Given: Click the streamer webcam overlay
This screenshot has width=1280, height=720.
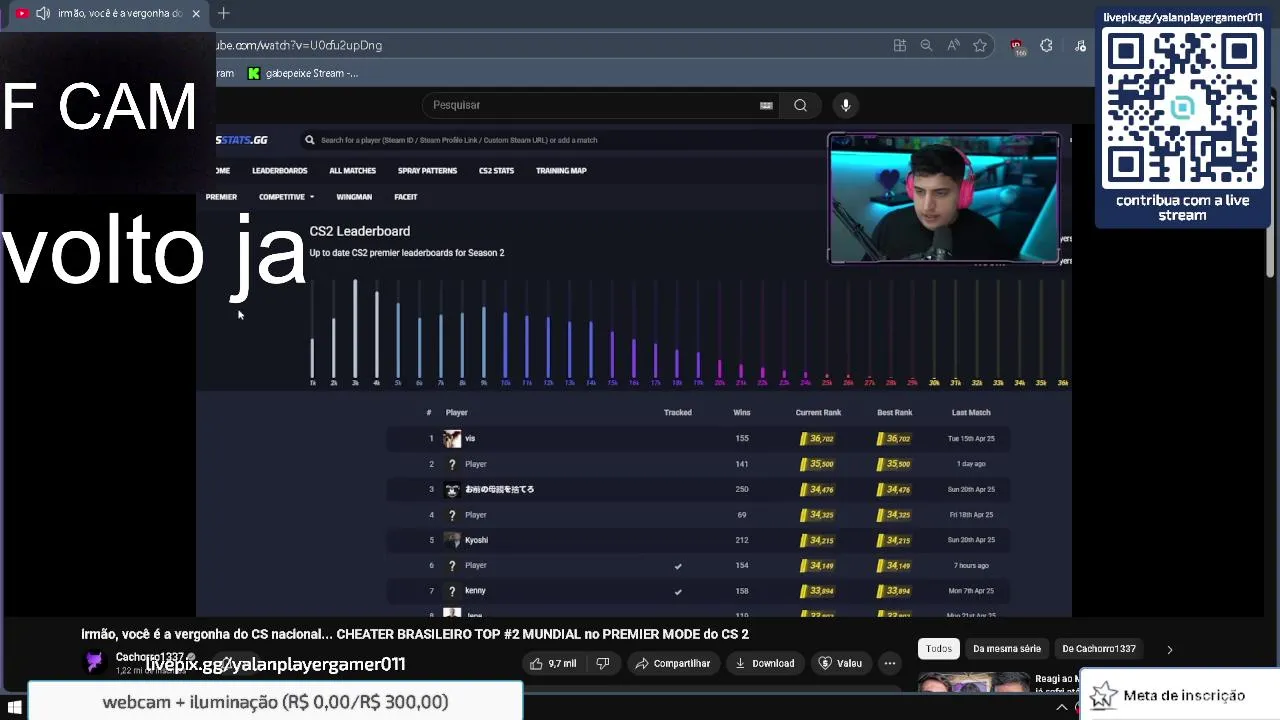Looking at the screenshot, I should [x=944, y=199].
